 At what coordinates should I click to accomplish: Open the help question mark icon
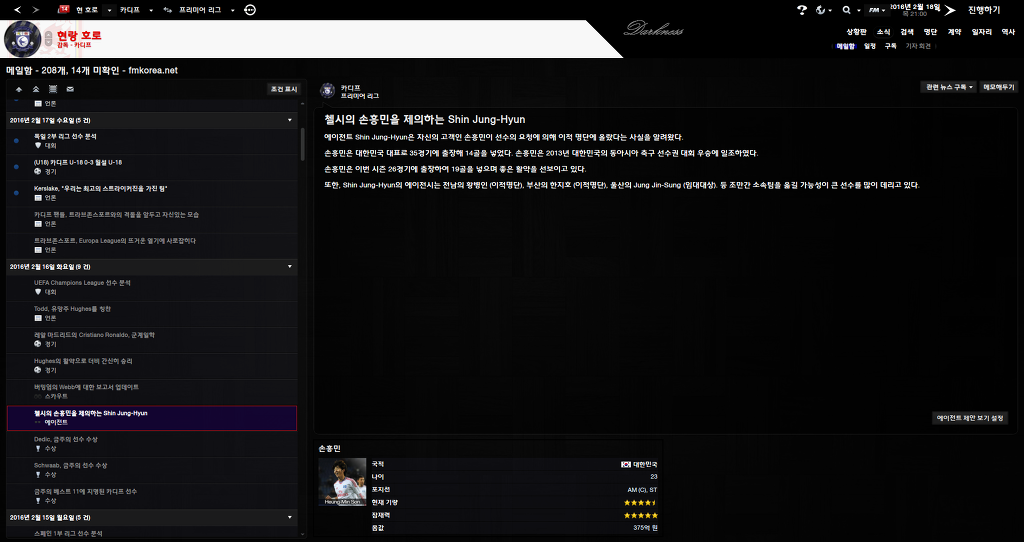(802, 10)
